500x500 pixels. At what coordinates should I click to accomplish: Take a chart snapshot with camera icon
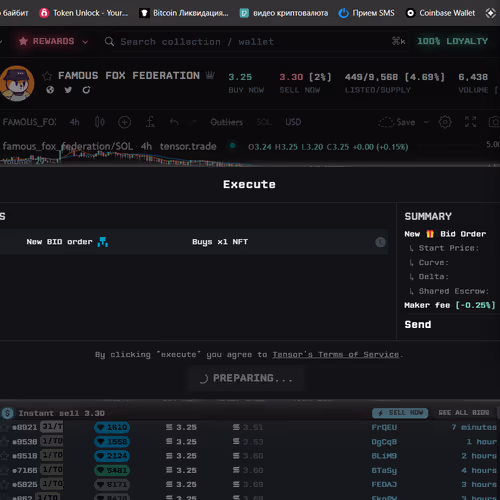[495, 122]
